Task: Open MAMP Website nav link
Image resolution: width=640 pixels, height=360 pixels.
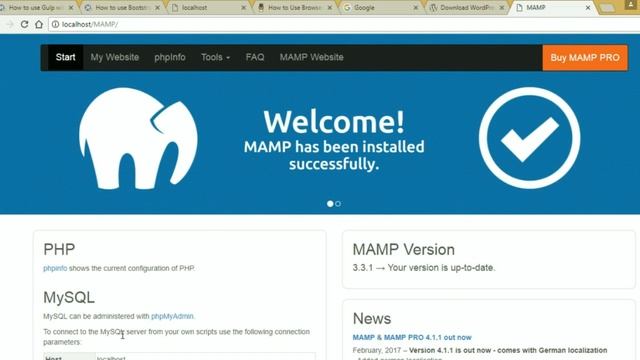Action: (x=311, y=58)
